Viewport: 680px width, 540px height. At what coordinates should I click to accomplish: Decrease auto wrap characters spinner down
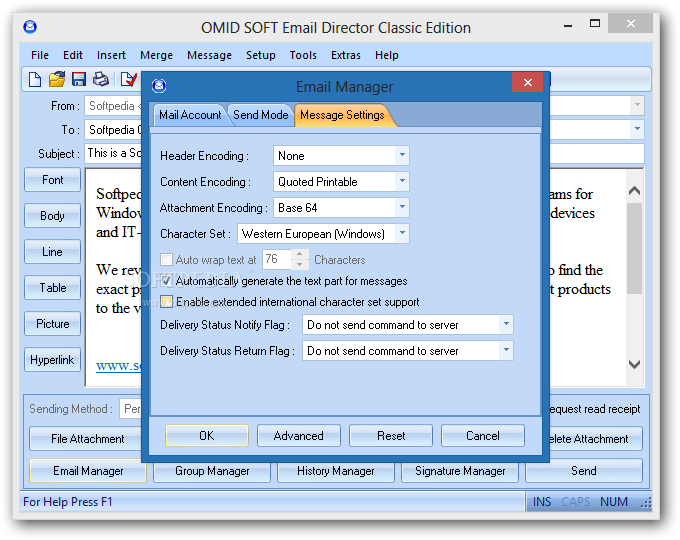tap(300, 264)
